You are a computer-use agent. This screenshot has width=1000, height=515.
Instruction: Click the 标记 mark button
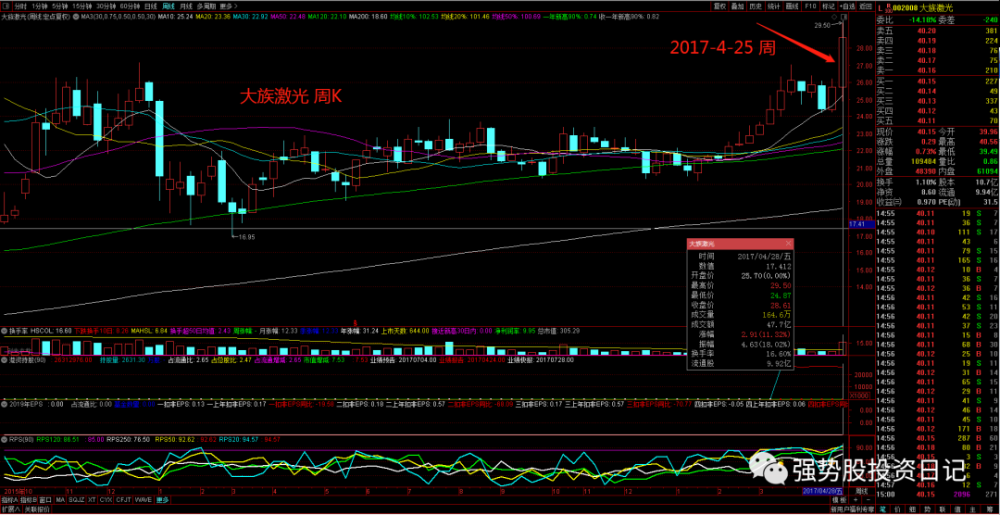click(x=828, y=6)
